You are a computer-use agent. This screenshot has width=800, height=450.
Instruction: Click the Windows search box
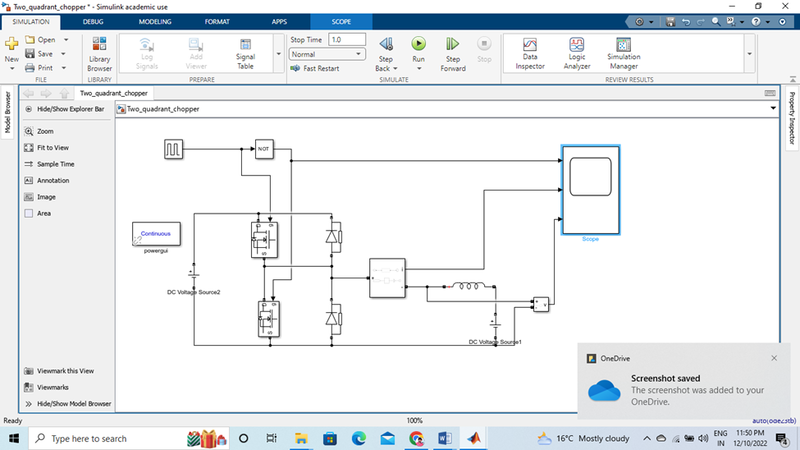(129, 438)
